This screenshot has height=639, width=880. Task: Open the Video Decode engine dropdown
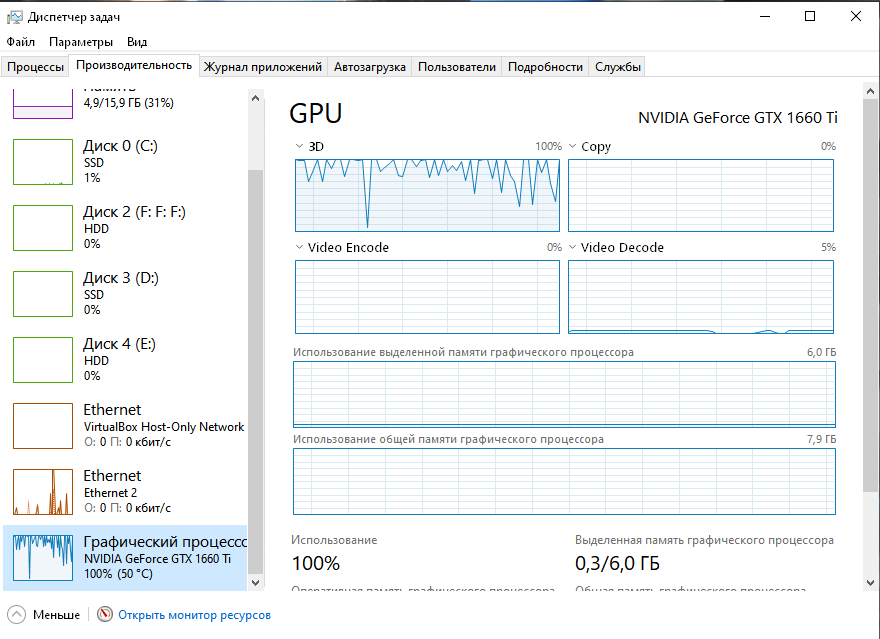[572, 247]
